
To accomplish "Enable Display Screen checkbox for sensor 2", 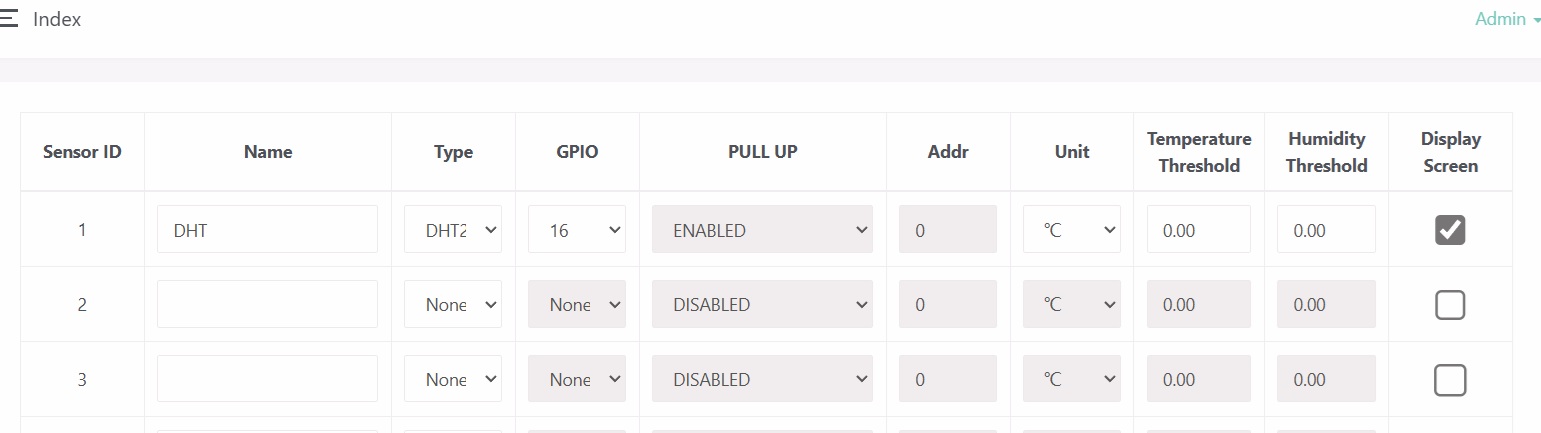I will 1450,305.
